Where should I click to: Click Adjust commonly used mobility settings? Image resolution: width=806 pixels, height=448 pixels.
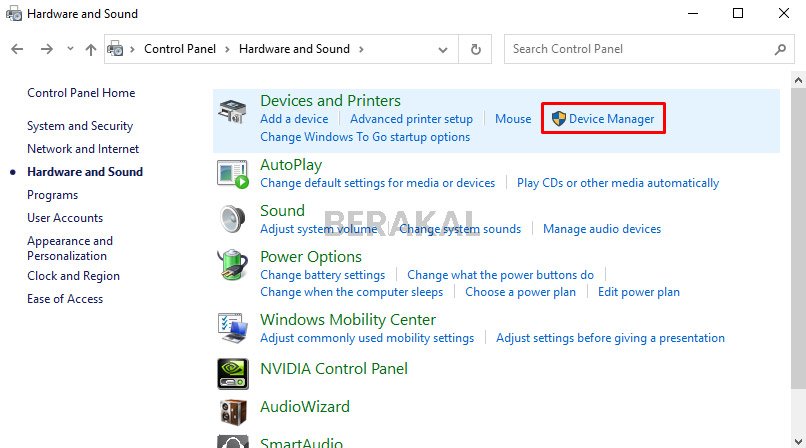[x=367, y=338]
